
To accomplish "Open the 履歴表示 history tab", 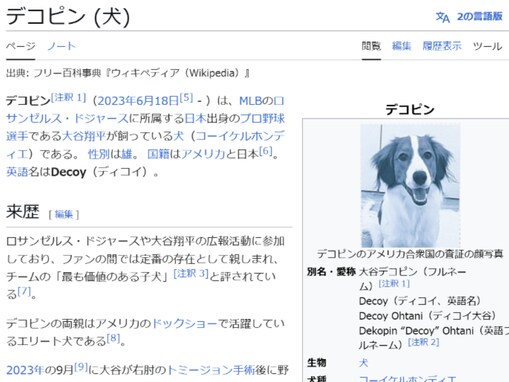I will tap(442, 46).
